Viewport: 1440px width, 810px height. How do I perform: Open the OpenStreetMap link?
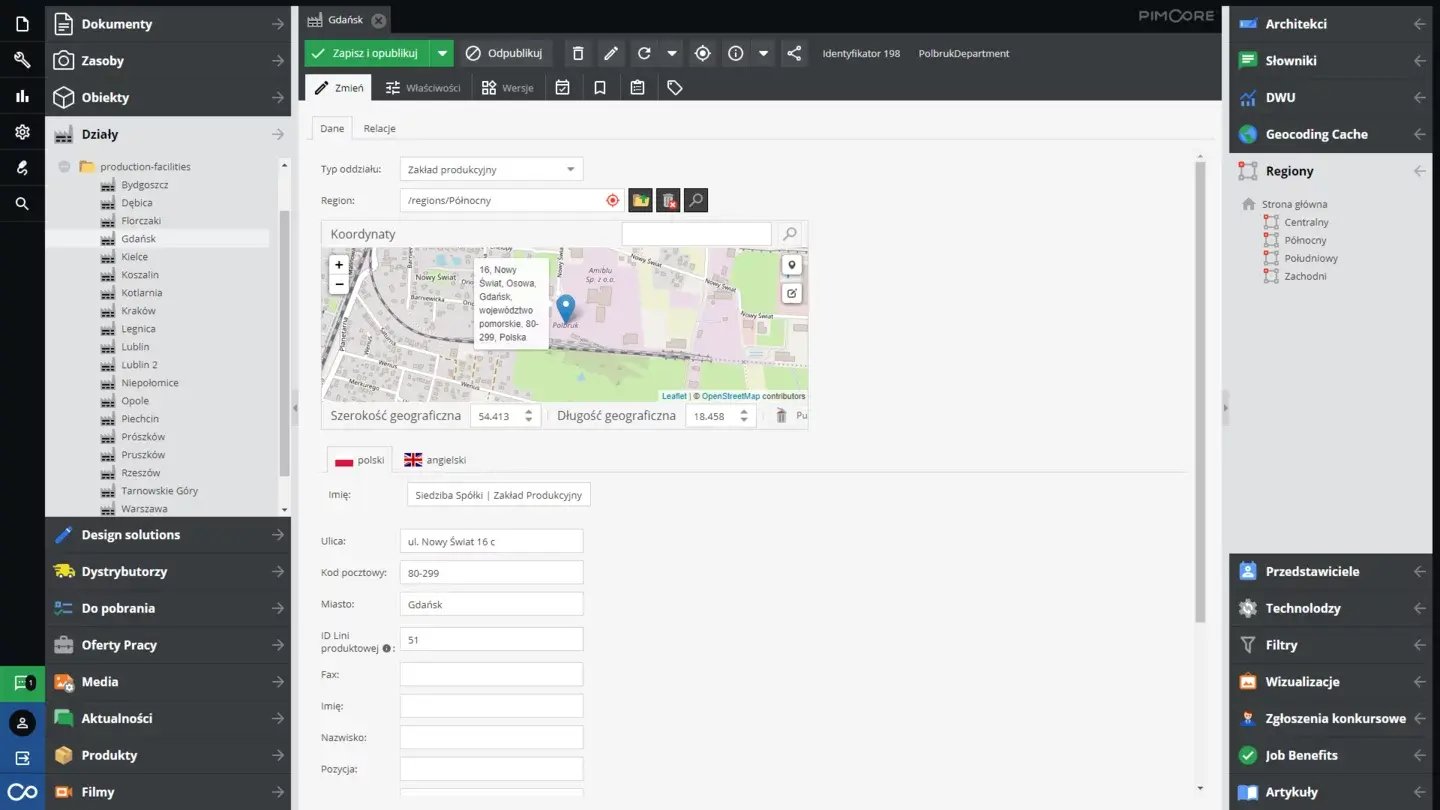(730, 396)
